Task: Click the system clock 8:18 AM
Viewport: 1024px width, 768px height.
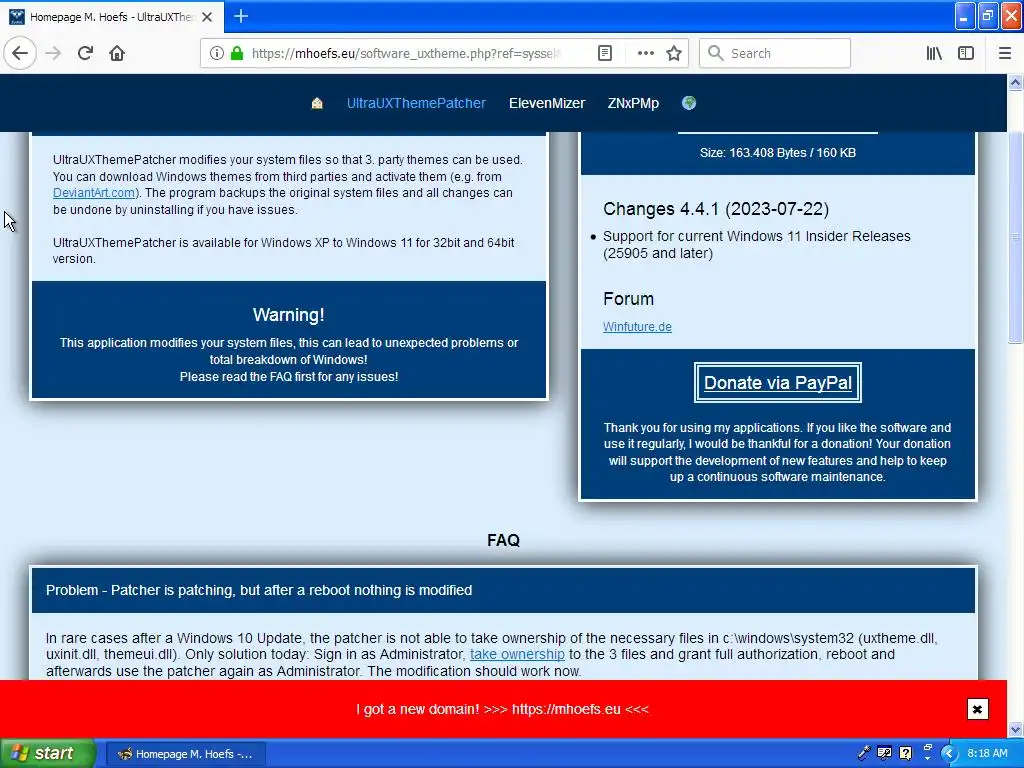Action: 987,753
